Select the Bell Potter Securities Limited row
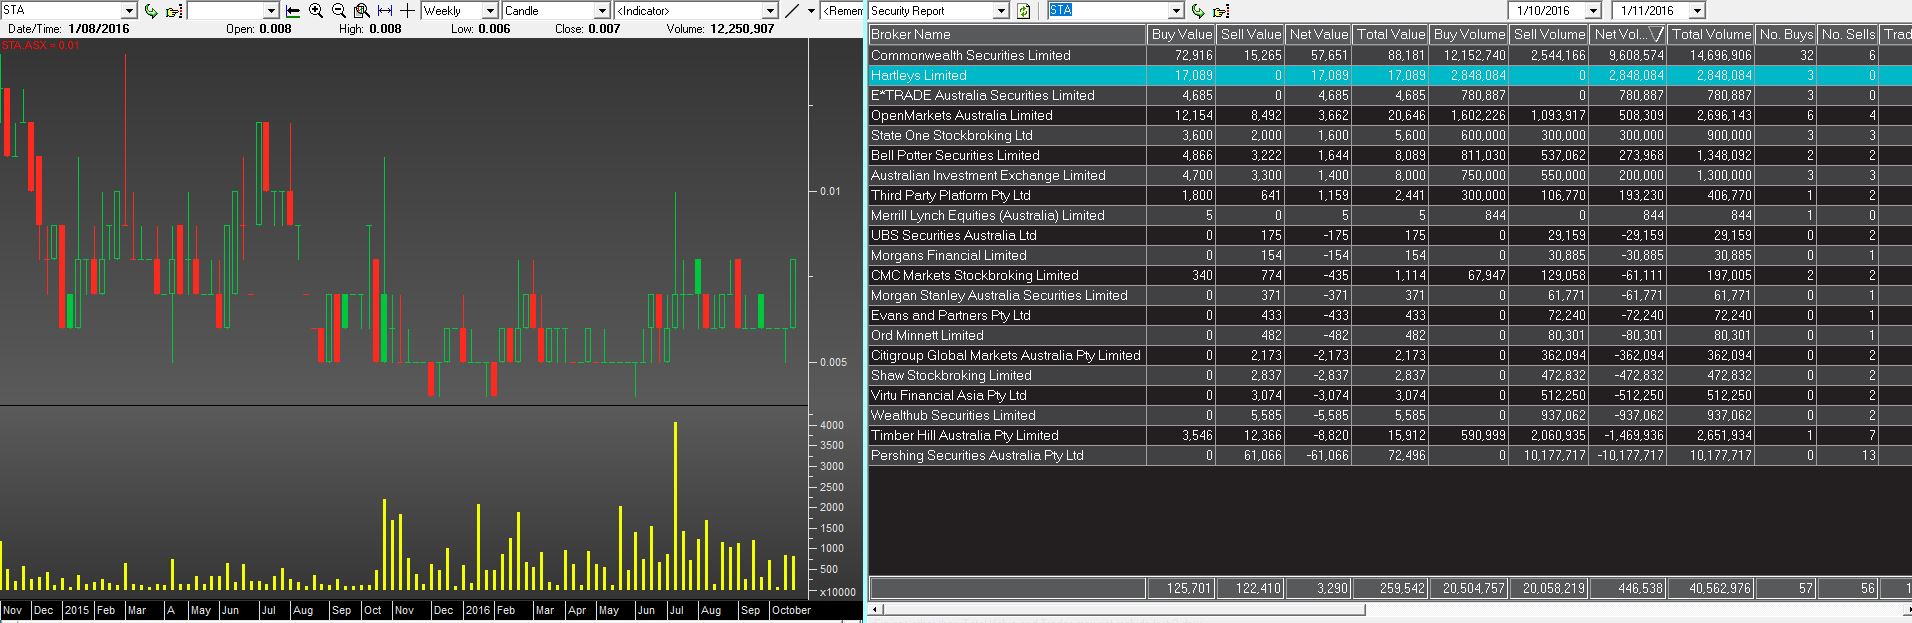The height and width of the screenshot is (623, 1912). pyautogui.click(x=1390, y=156)
